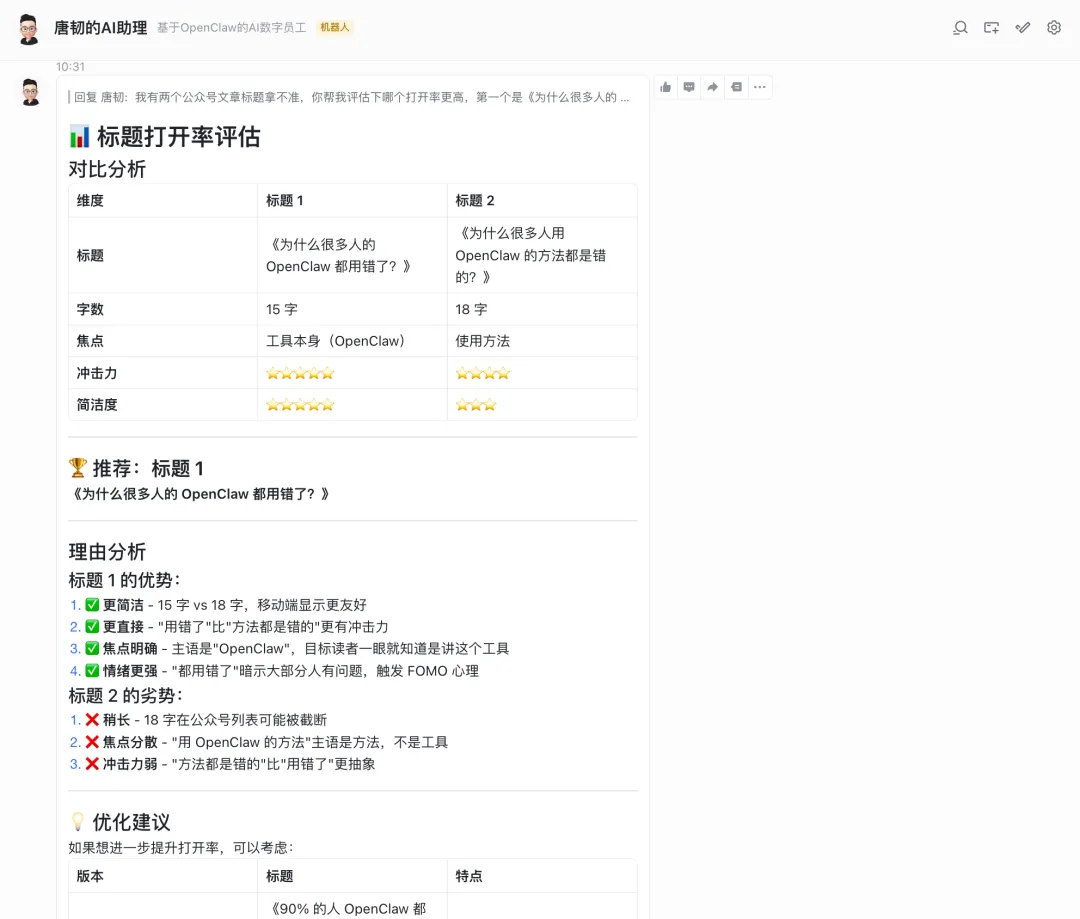Image resolution: width=1080 pixels, height=919 pixels.
Task: Click the line 如果想进一步提升打开率，可以考虑
Action: click(181, 847)
